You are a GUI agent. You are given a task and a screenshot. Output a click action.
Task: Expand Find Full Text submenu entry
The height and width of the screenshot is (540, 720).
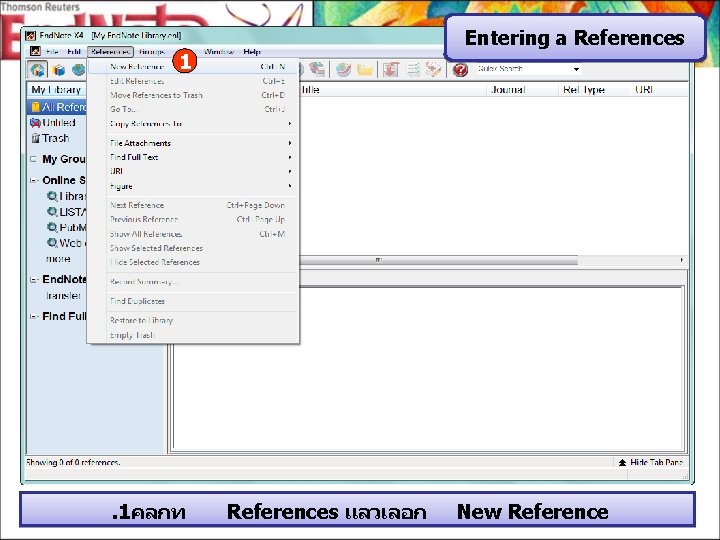coord(193,157)
